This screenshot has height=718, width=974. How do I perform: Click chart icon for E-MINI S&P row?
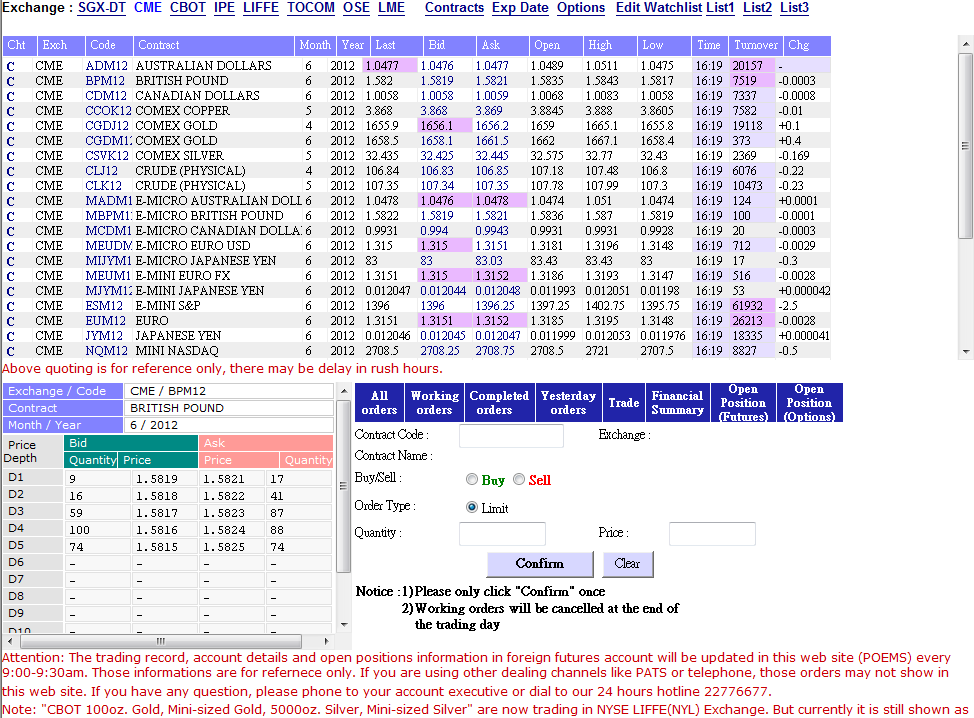click(x=10, y=306)
